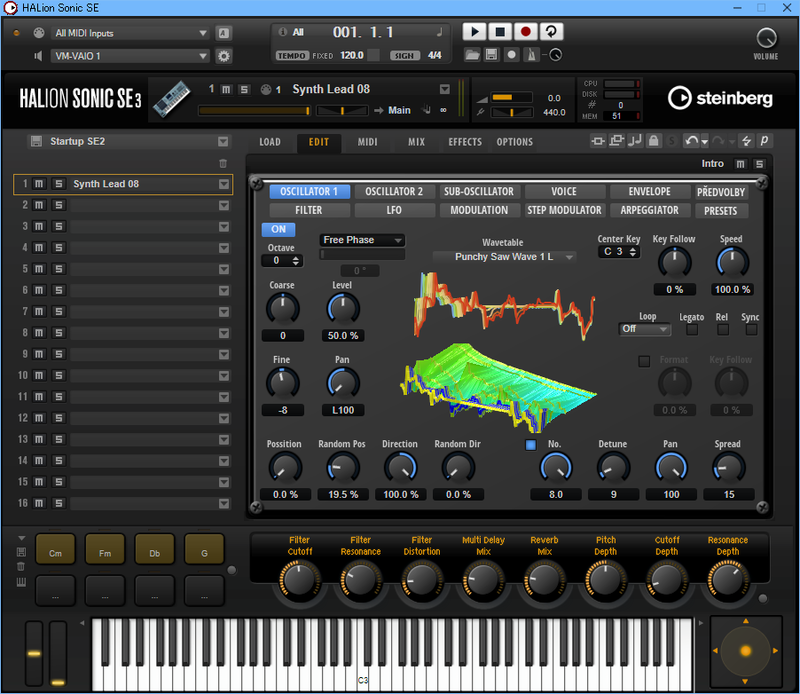This screenshot has width=800, height=694.
Task: Switch to the MIX tab
Action: (416, 142)
